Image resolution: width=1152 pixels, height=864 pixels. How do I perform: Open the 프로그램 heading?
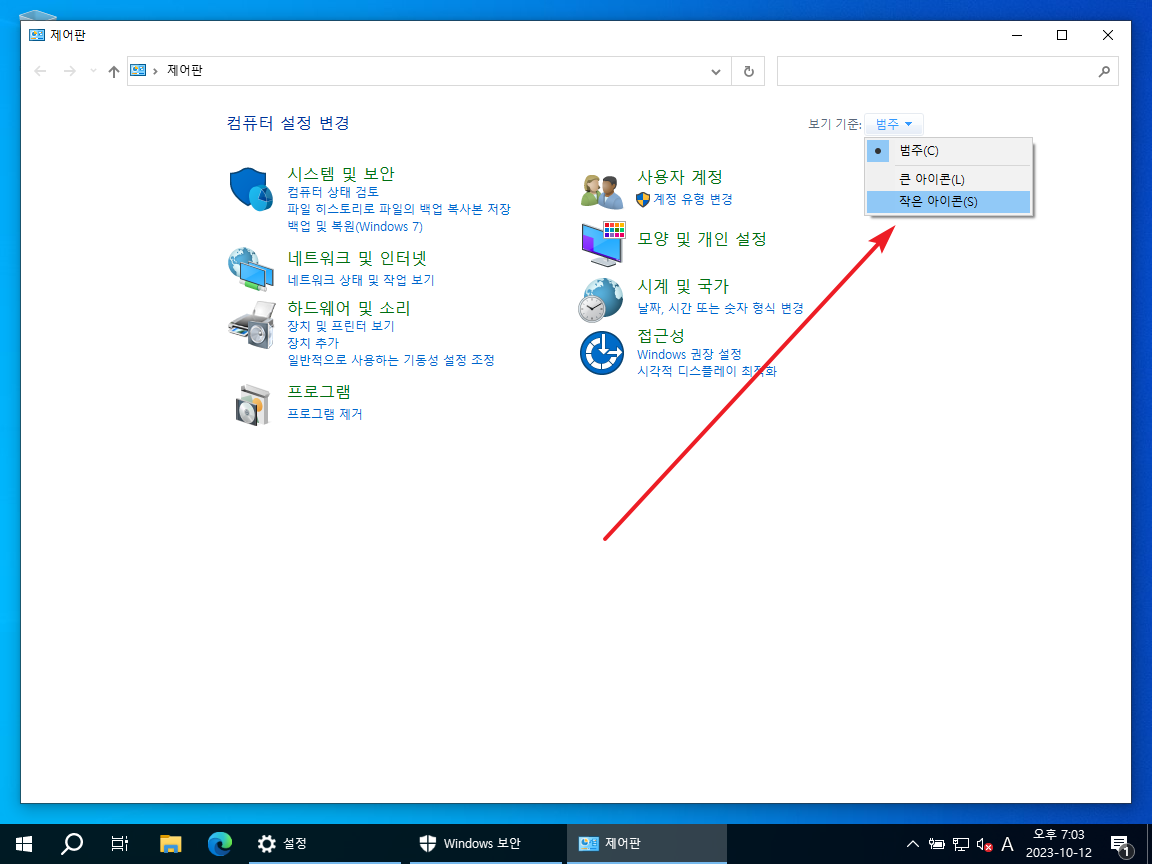[319, 392]
